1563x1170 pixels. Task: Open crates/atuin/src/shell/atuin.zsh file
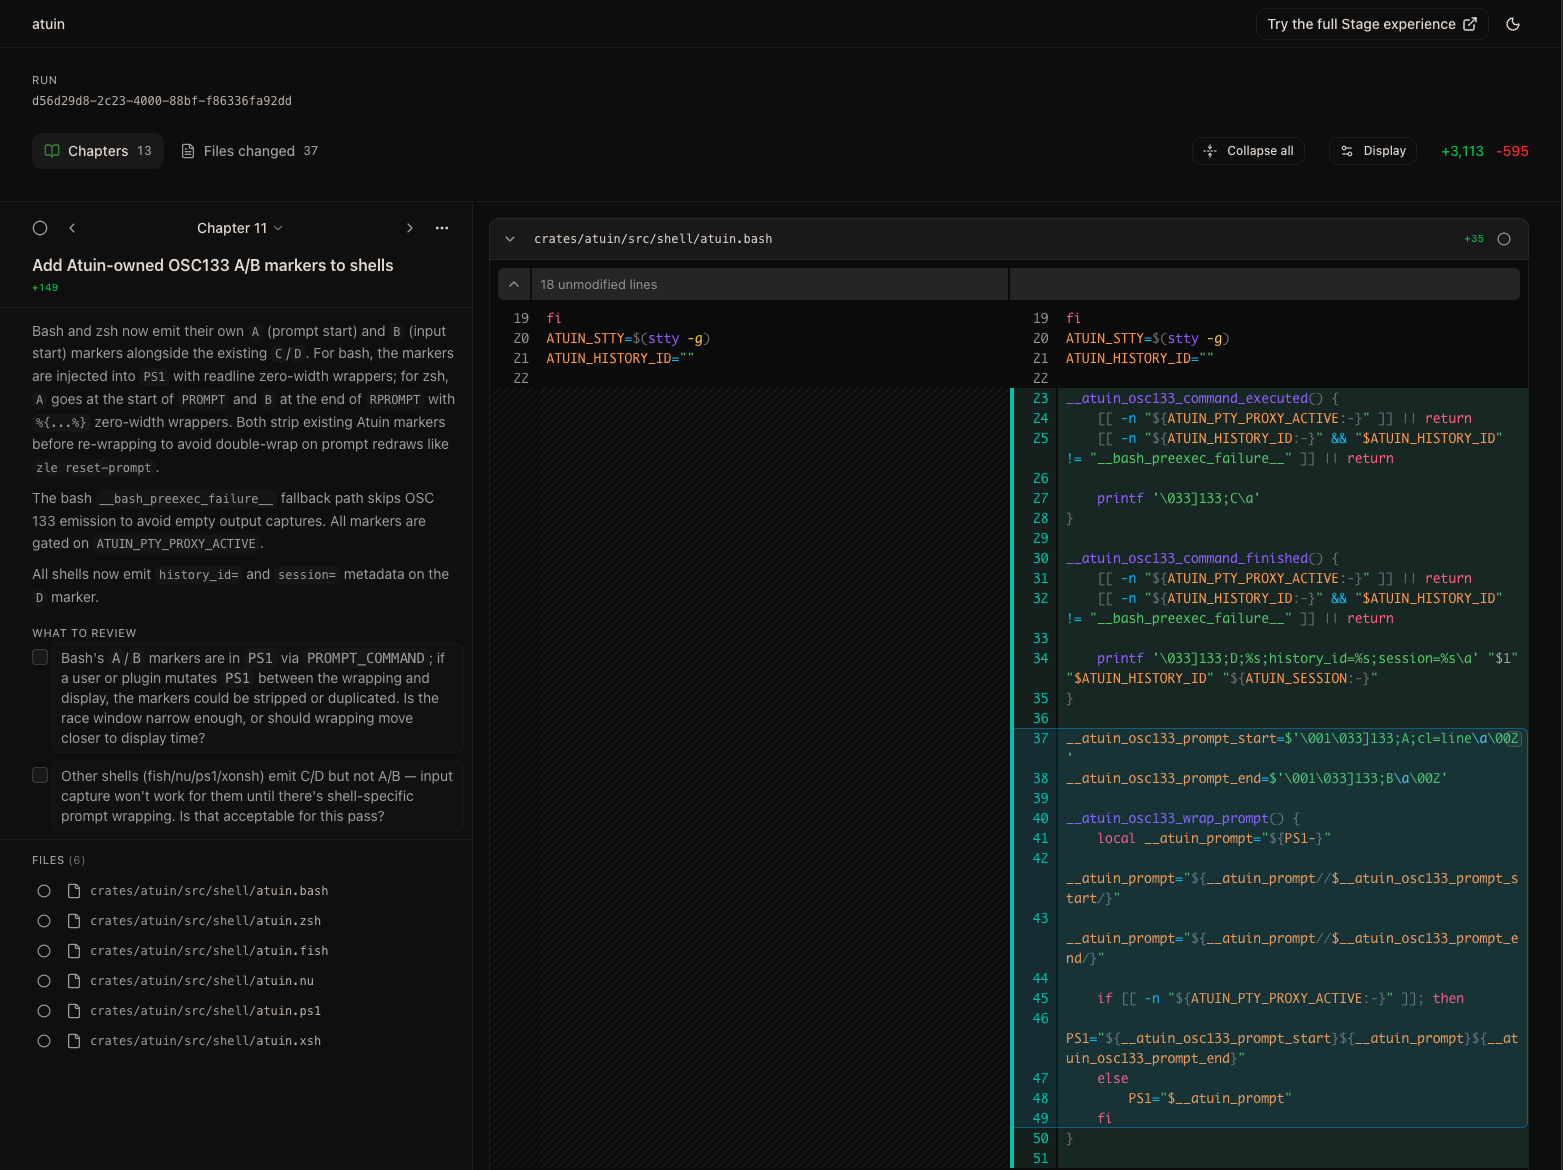click(205, 921)
